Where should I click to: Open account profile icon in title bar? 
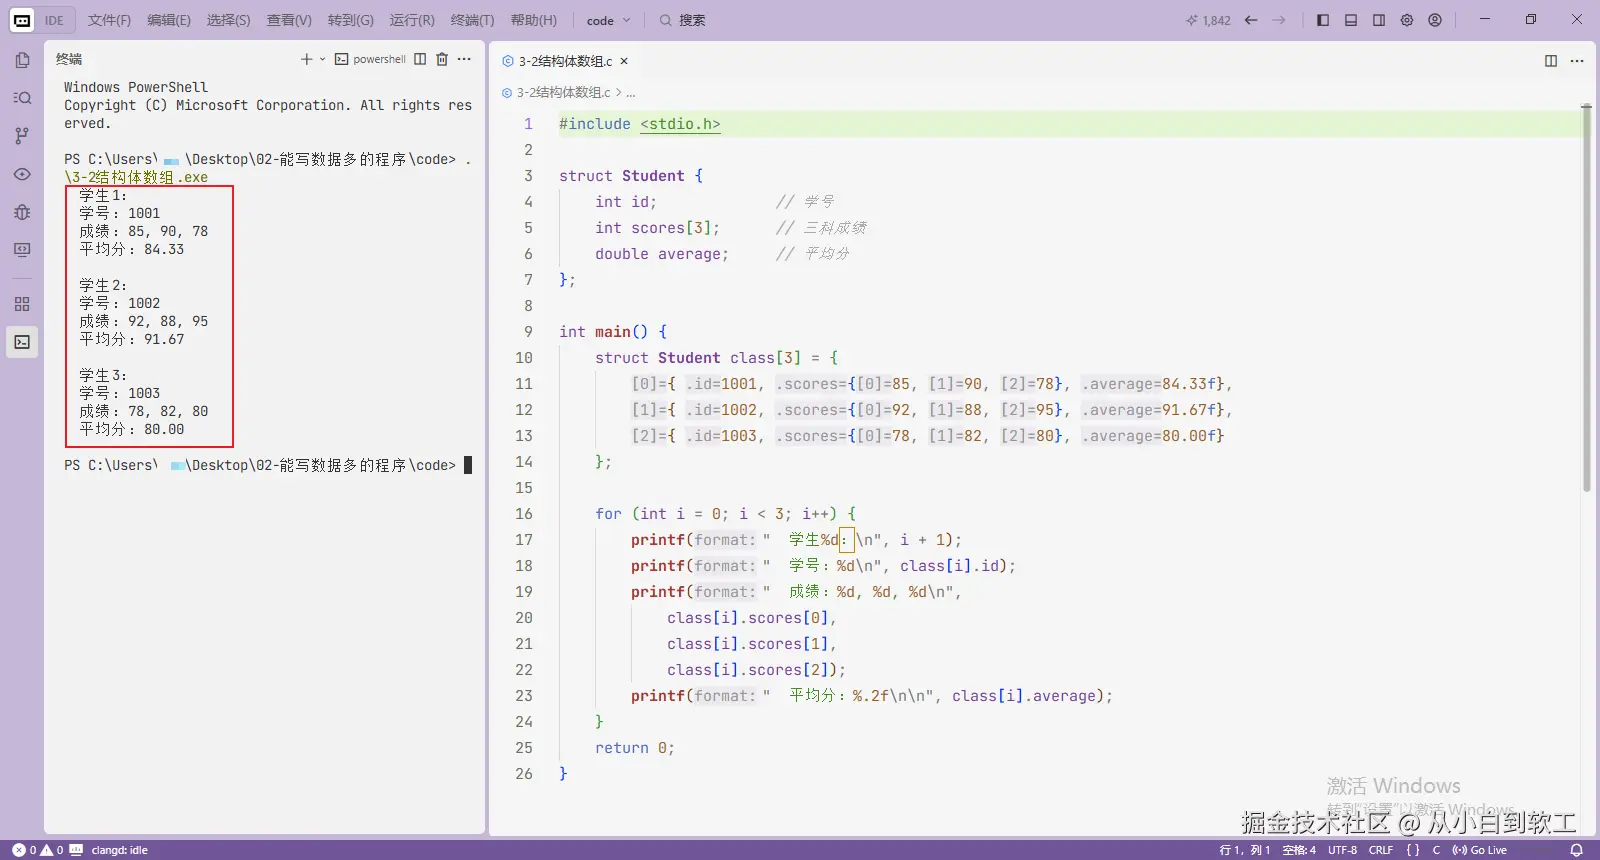[x=1435, y=20]
